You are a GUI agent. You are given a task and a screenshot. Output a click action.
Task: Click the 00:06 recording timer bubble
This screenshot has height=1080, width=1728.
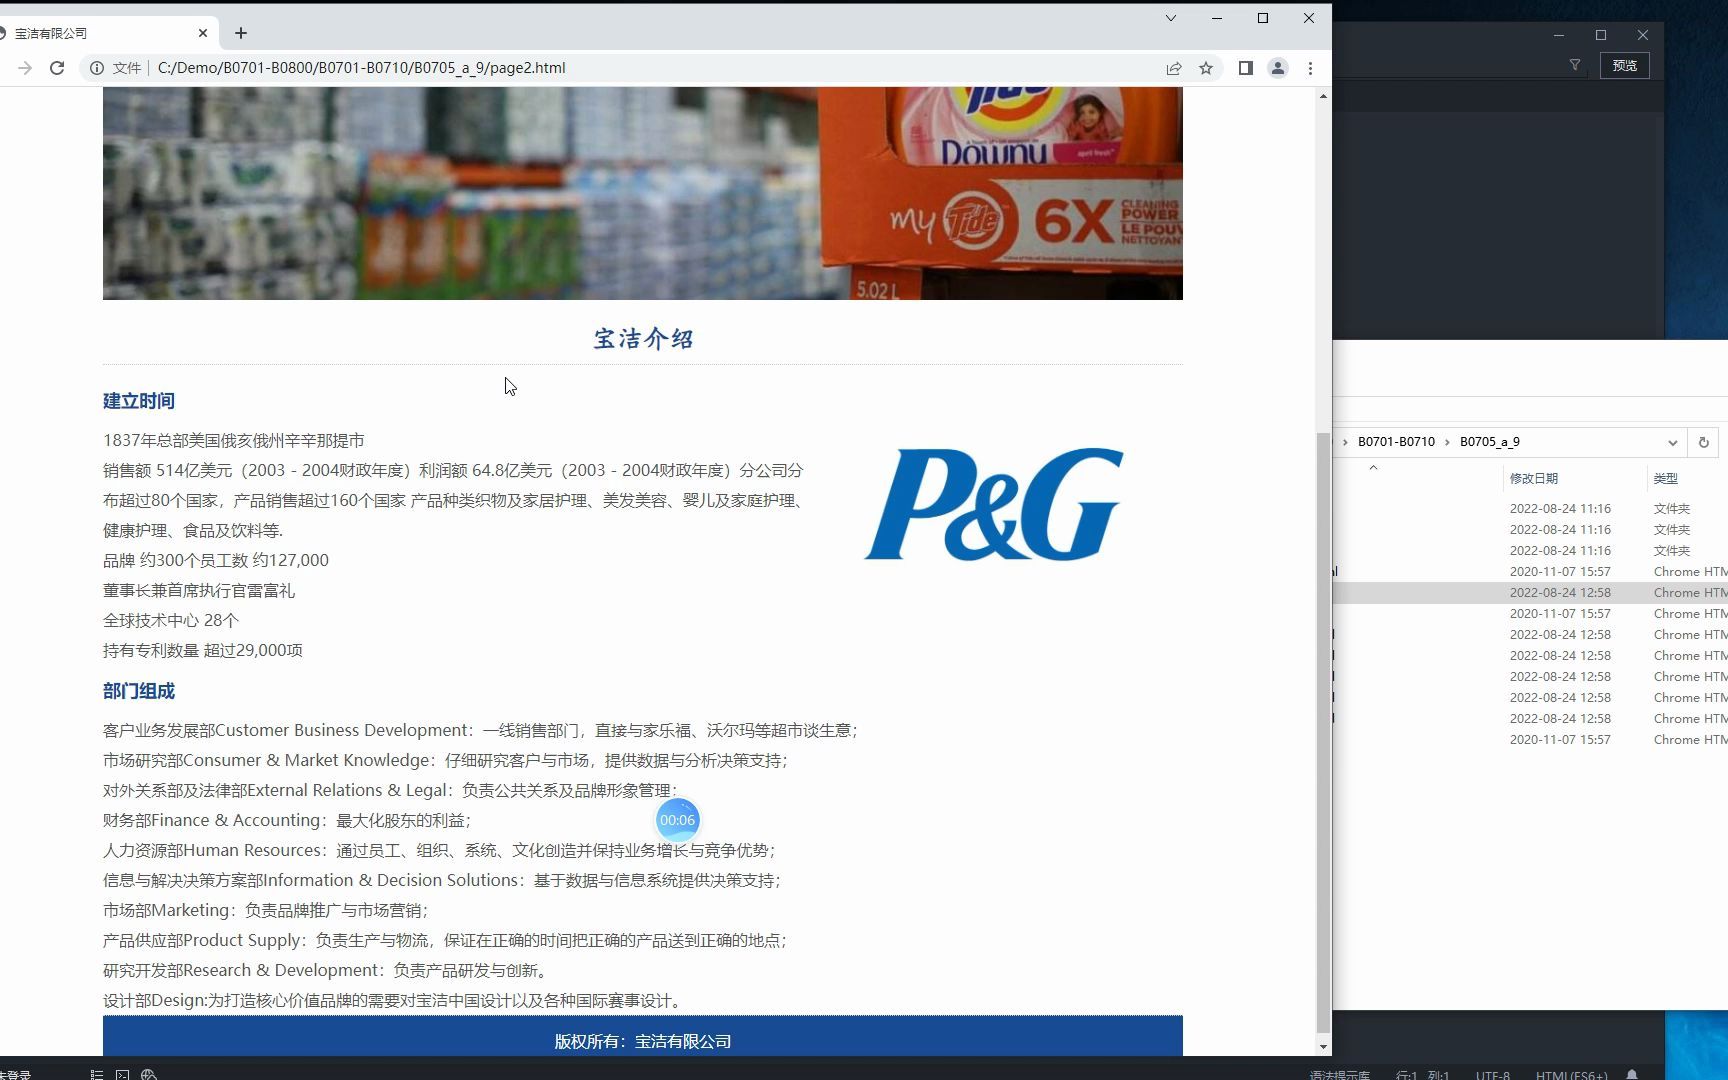click(677, 820)
